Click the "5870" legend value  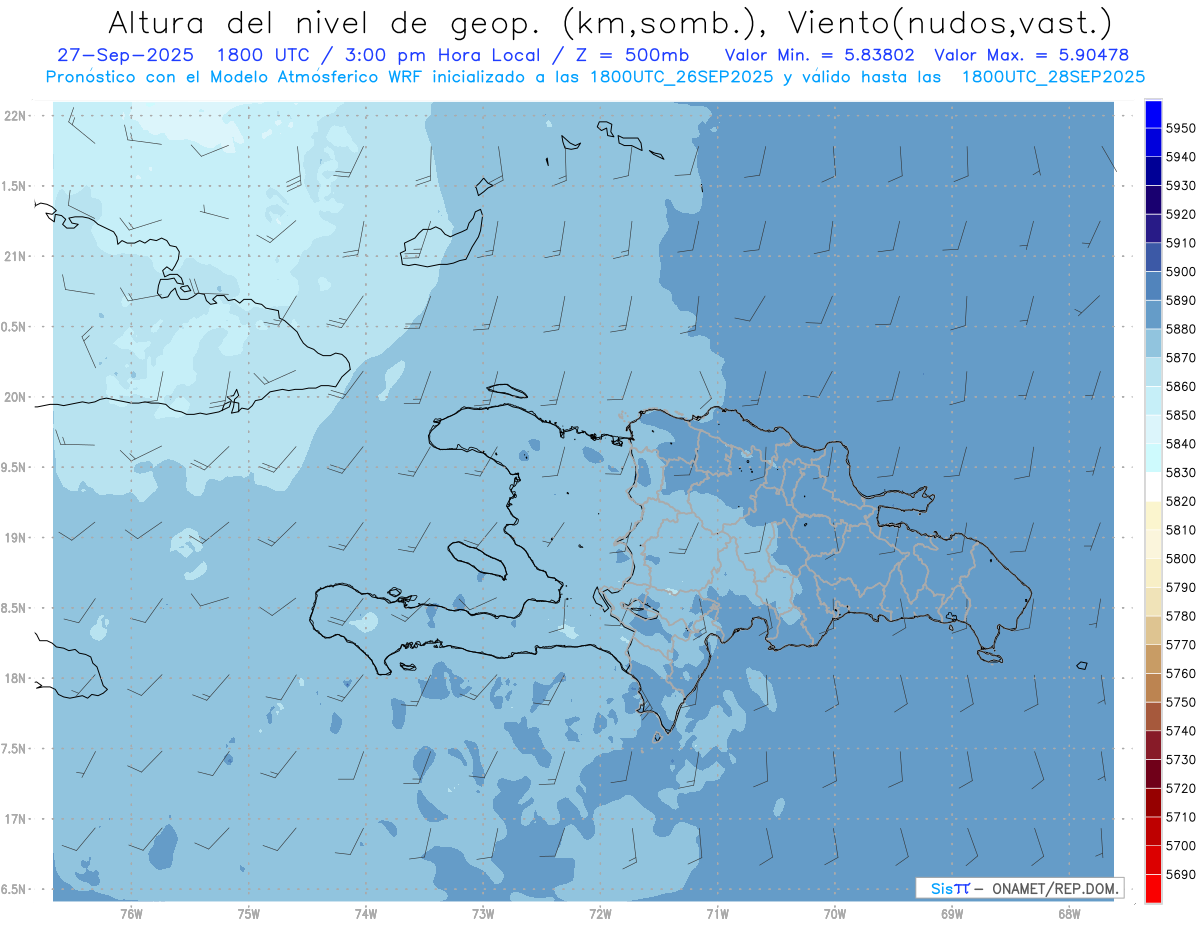pos(1181,358)
